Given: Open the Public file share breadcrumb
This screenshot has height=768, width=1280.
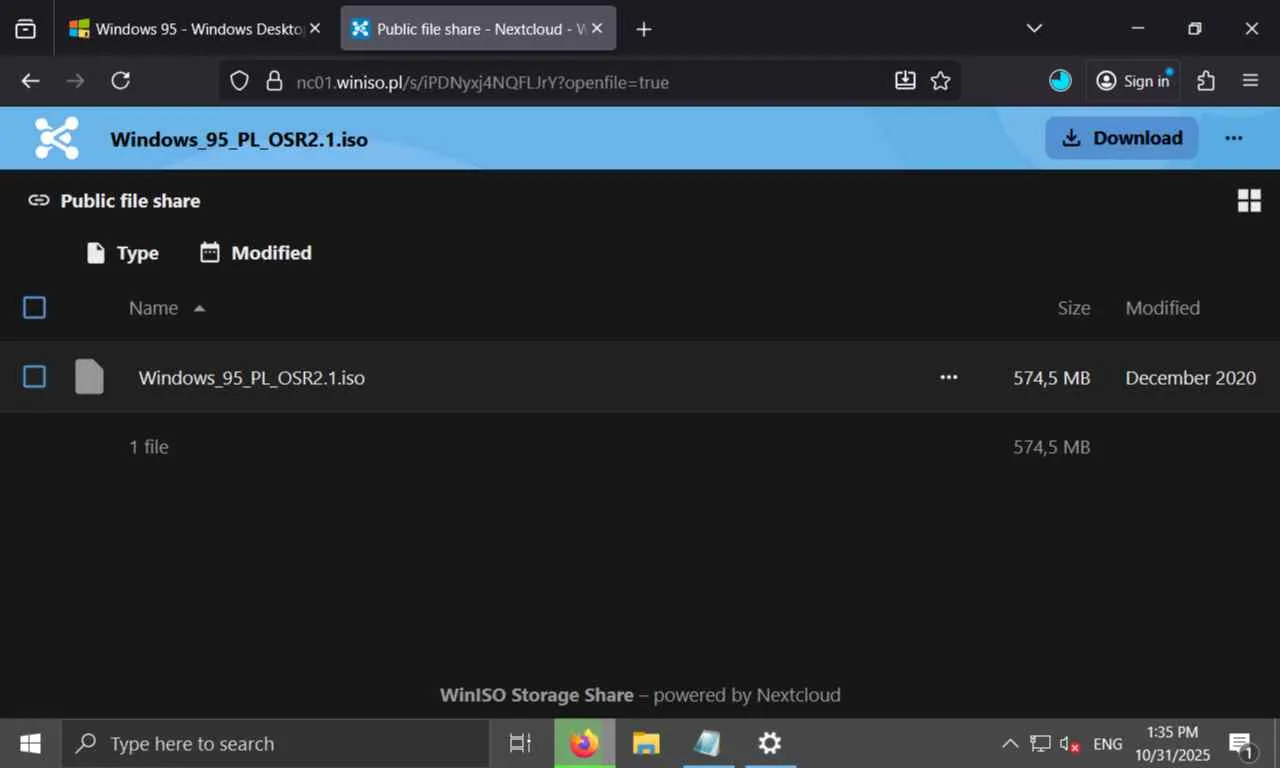Looking at the screenshot, I should [114, 201].
